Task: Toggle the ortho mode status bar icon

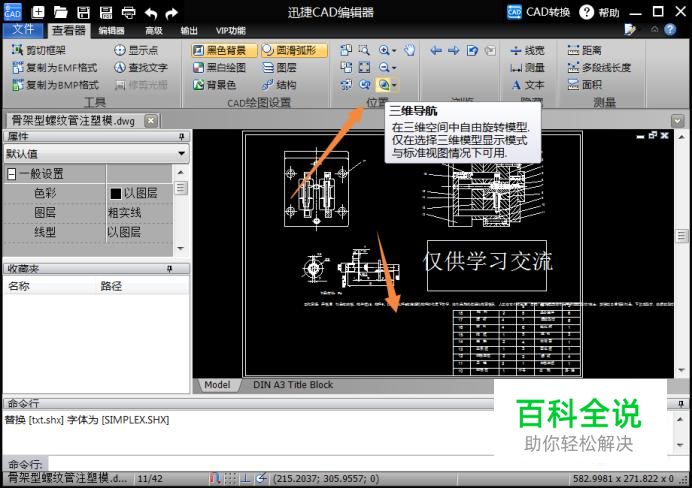Action: tap(245, 478)
